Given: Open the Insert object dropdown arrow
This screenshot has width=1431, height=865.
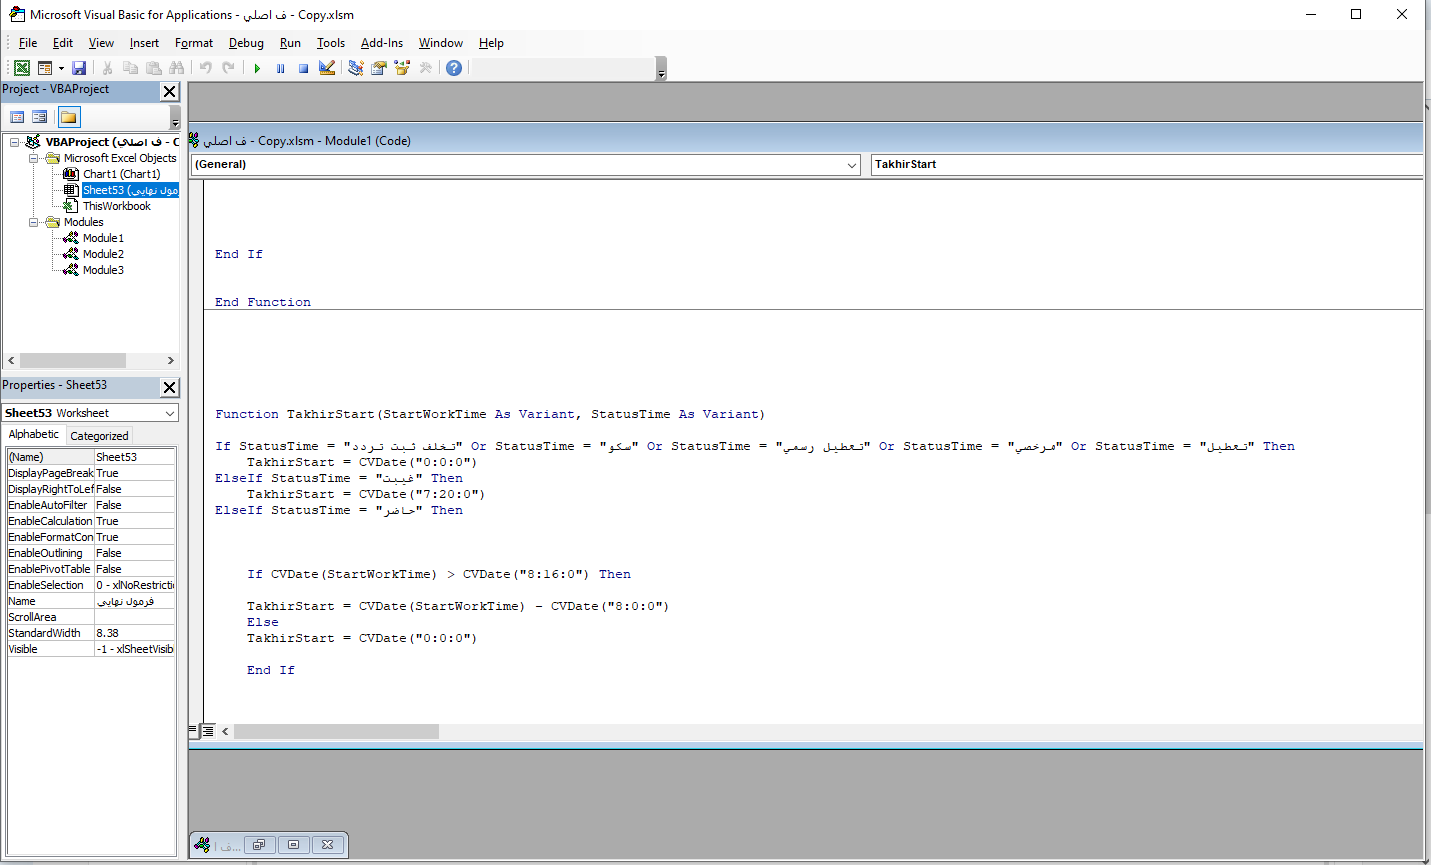Looking at the screenshot, I should coord(61,68).
